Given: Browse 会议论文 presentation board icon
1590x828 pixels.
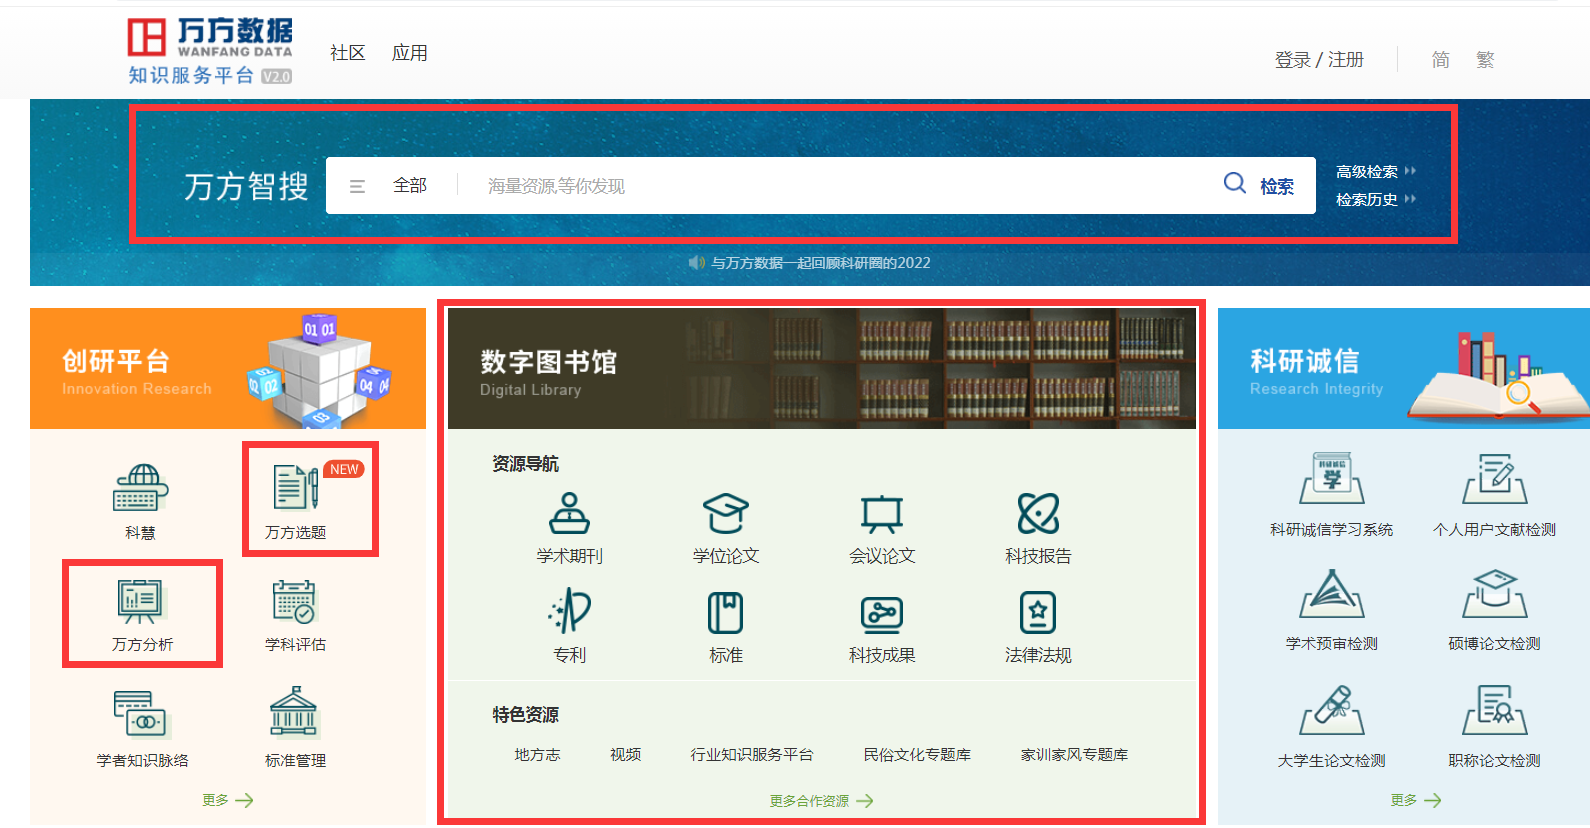Looking at the screenshot, I should coord(882,514).
